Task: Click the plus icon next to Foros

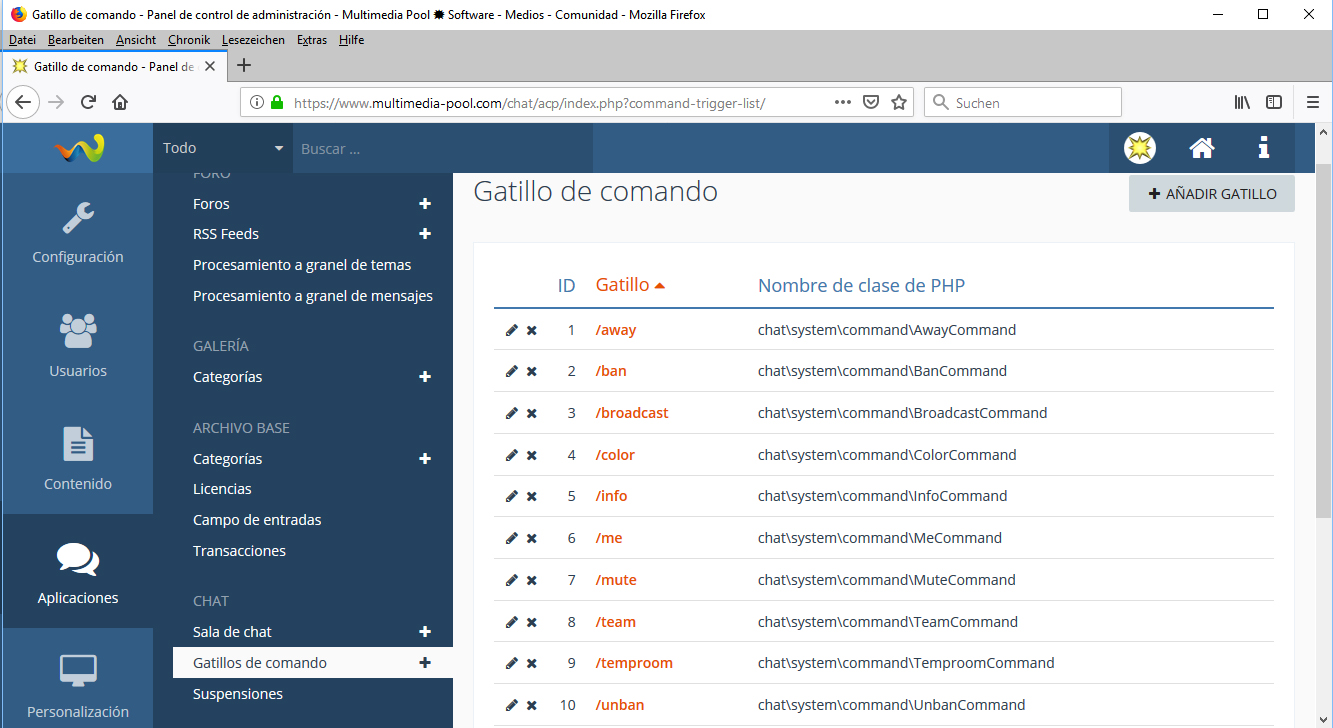Action: pyautogui.click(x=425, y=204)
